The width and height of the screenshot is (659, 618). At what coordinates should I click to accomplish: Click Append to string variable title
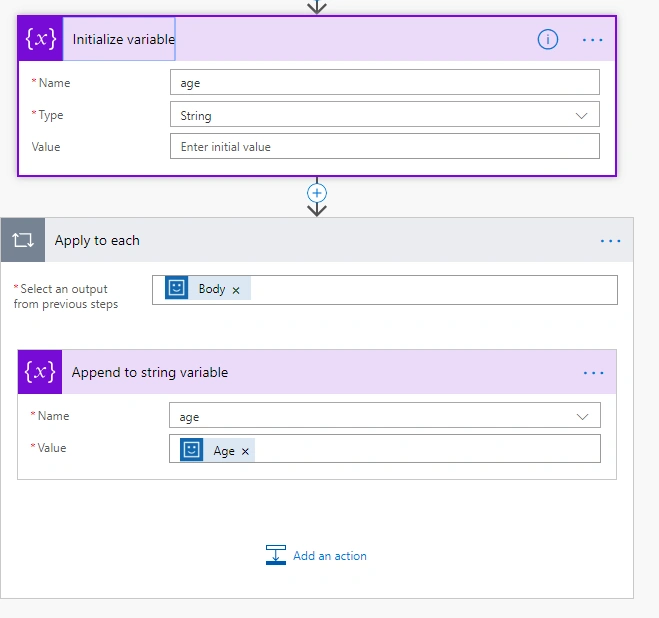click(150, 372)
